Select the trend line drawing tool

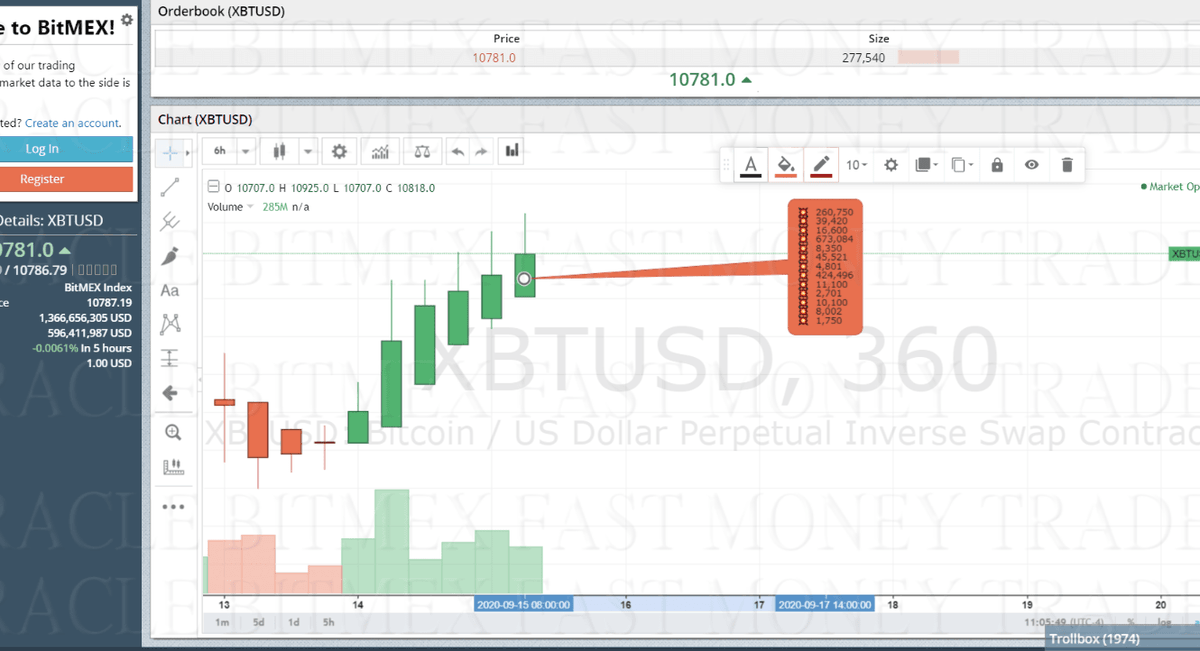pyautogui.click(x=170, y=187)
